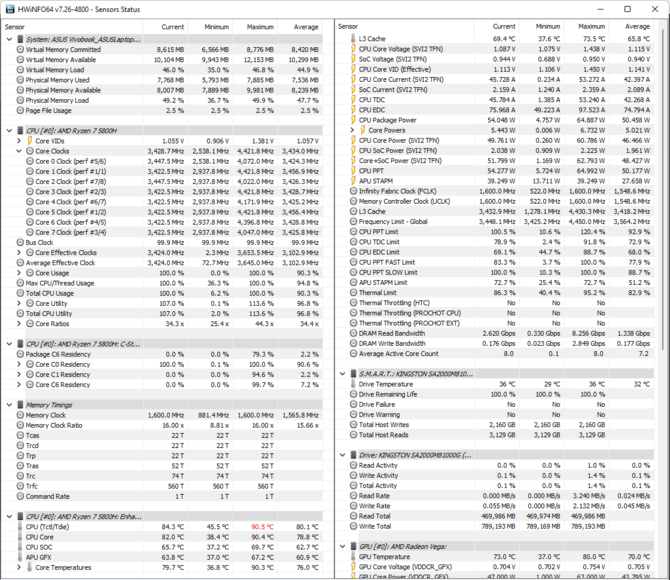Click the Total CPU Usage sensor icon
The width and height of the screenshot is (670, 580).
[20, 293]
